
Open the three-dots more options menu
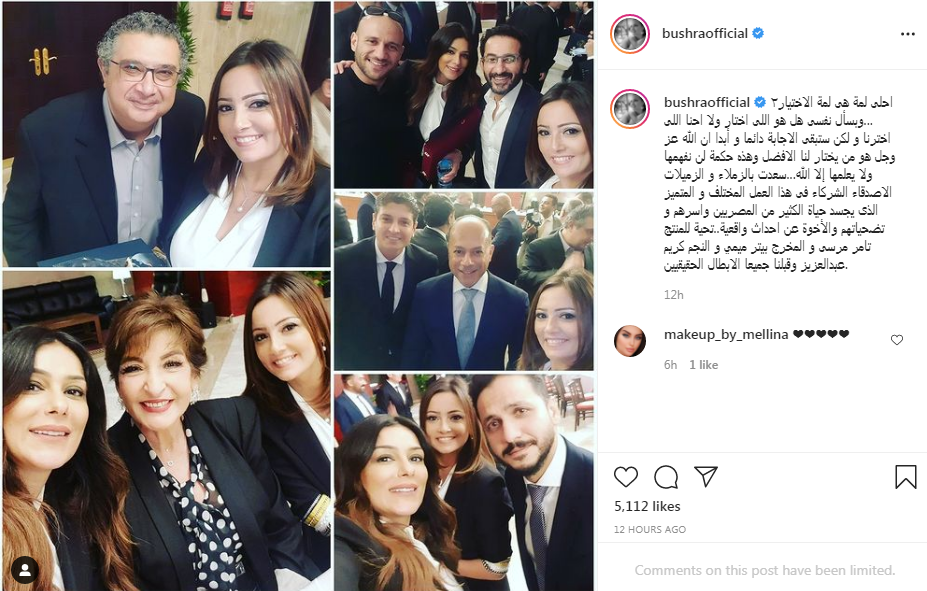click(907, 34)
